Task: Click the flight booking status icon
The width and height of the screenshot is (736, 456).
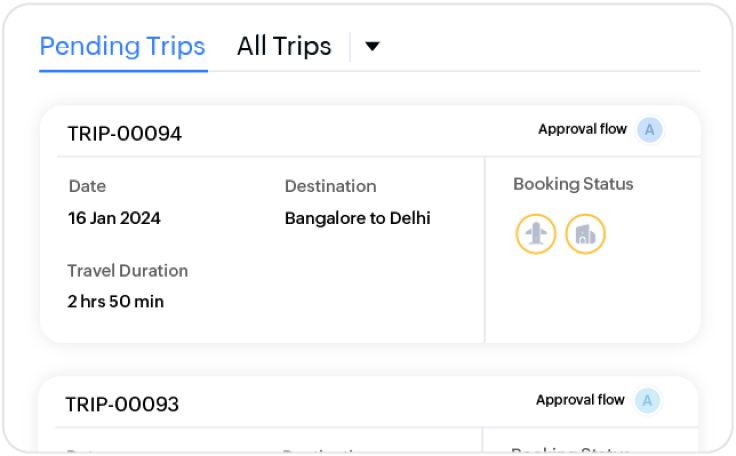Action: pyautogui.click(x=536, y=234)
